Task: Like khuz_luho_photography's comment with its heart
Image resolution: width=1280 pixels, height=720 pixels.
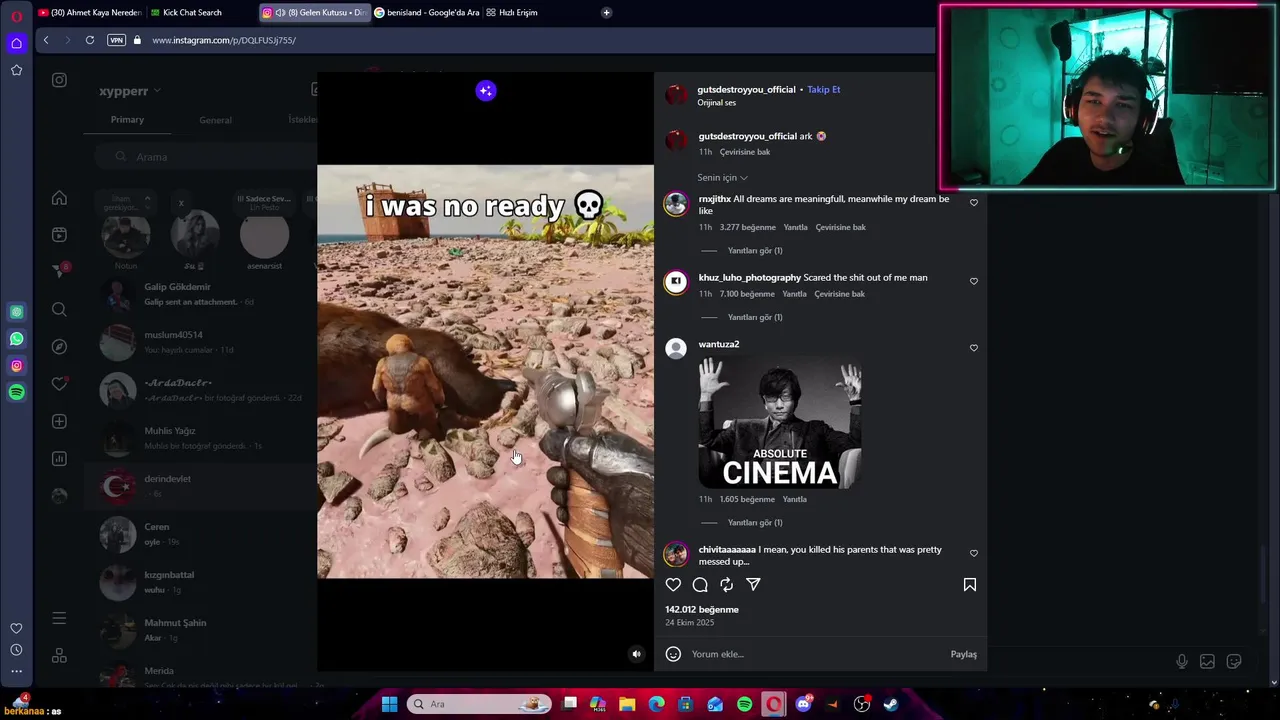Action: [974, 281]
